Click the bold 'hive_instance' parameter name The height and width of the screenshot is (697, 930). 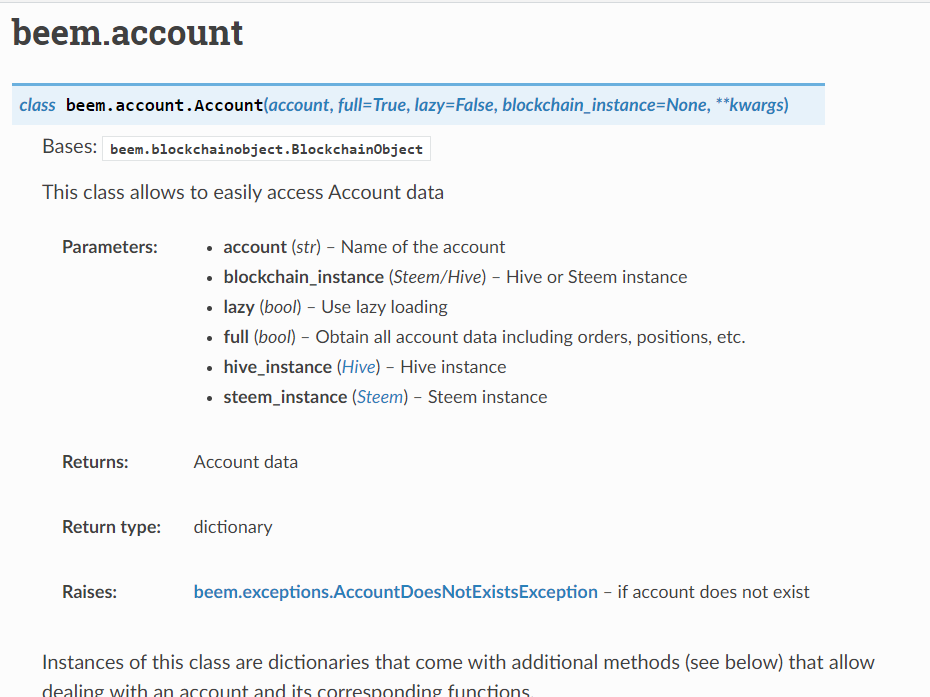278,367
